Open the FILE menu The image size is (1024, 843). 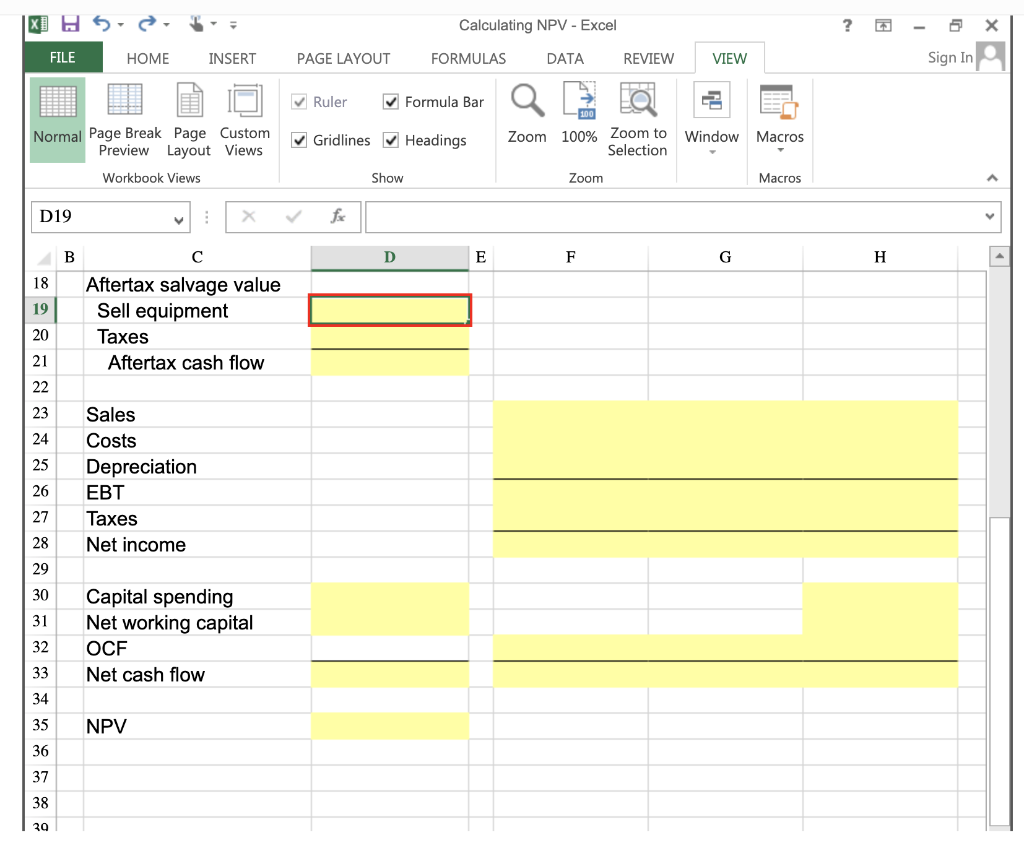[x=62, y=58]
